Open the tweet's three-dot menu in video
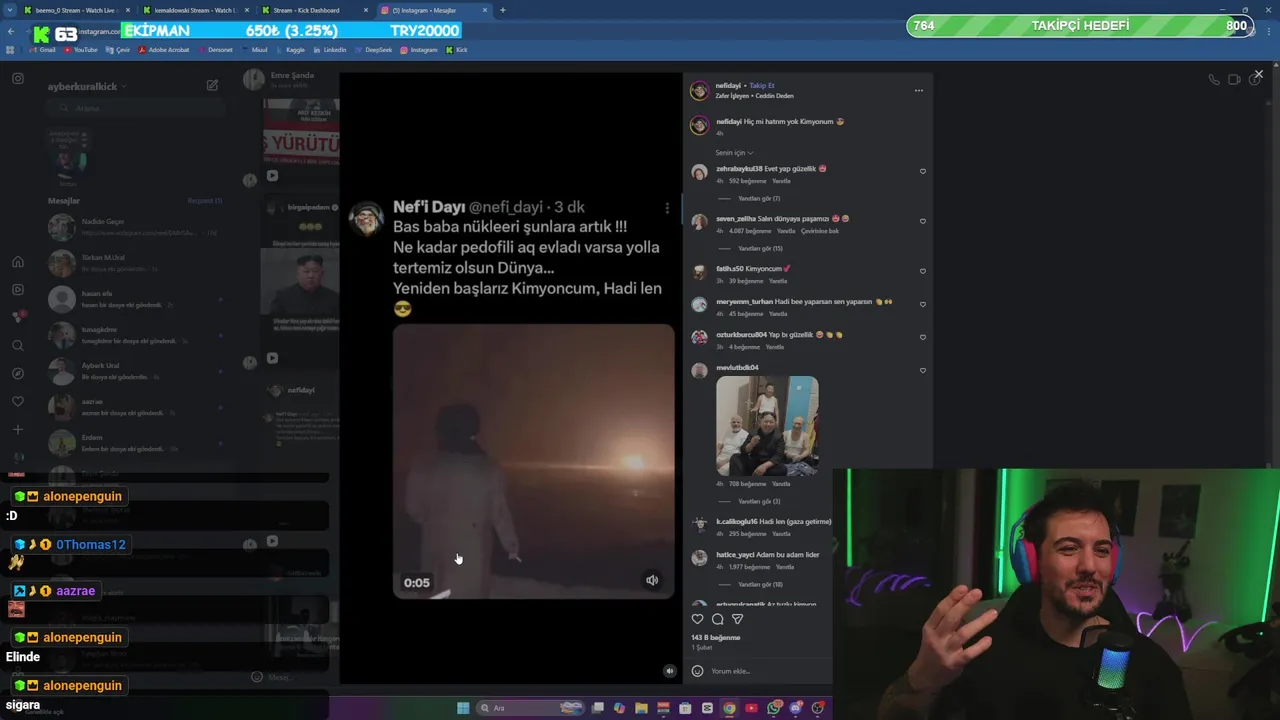The width and height of the screenshot is (1280, 720). 667,208
